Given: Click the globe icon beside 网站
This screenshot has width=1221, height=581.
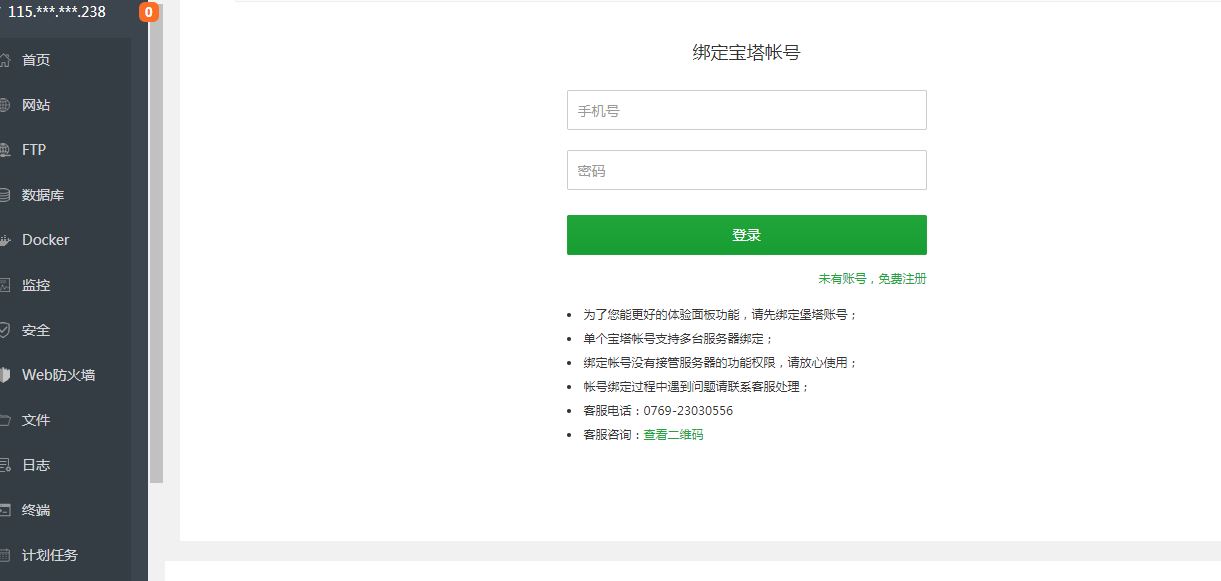Looking at the screenshot, I should (x=4, y=105).
